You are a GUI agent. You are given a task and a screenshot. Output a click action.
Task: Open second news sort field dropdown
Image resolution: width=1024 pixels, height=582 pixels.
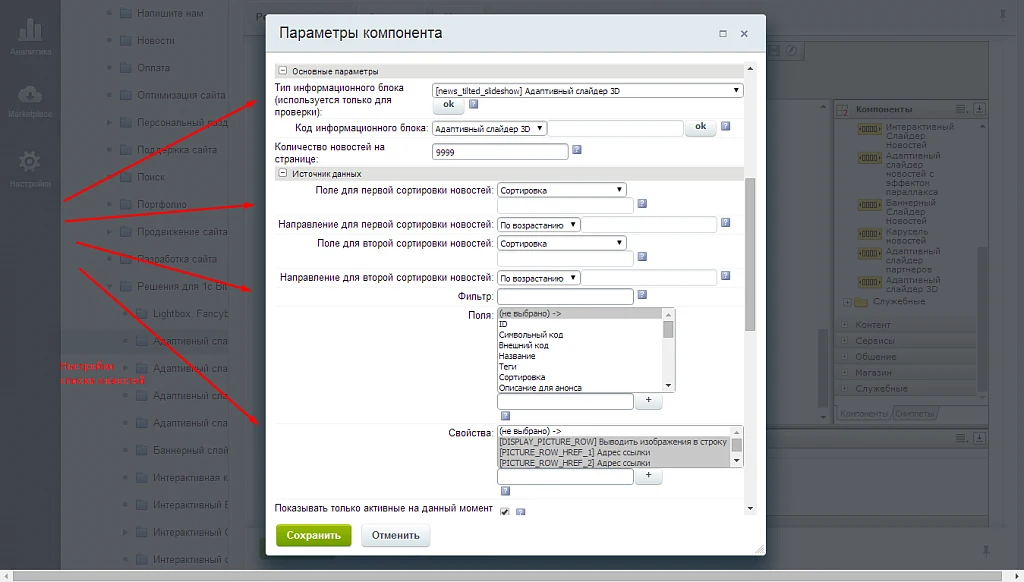(x=562, y=243)
